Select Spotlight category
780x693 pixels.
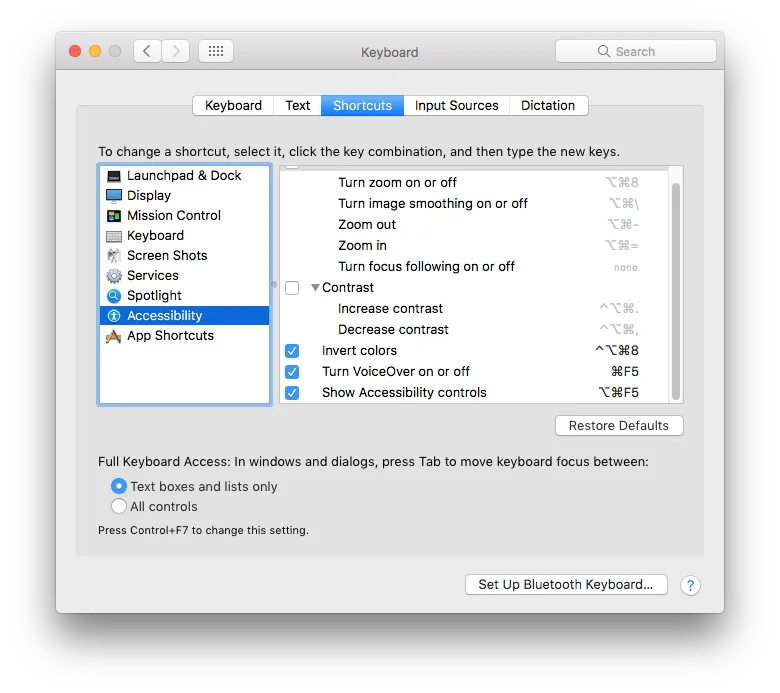click(185, 296)
